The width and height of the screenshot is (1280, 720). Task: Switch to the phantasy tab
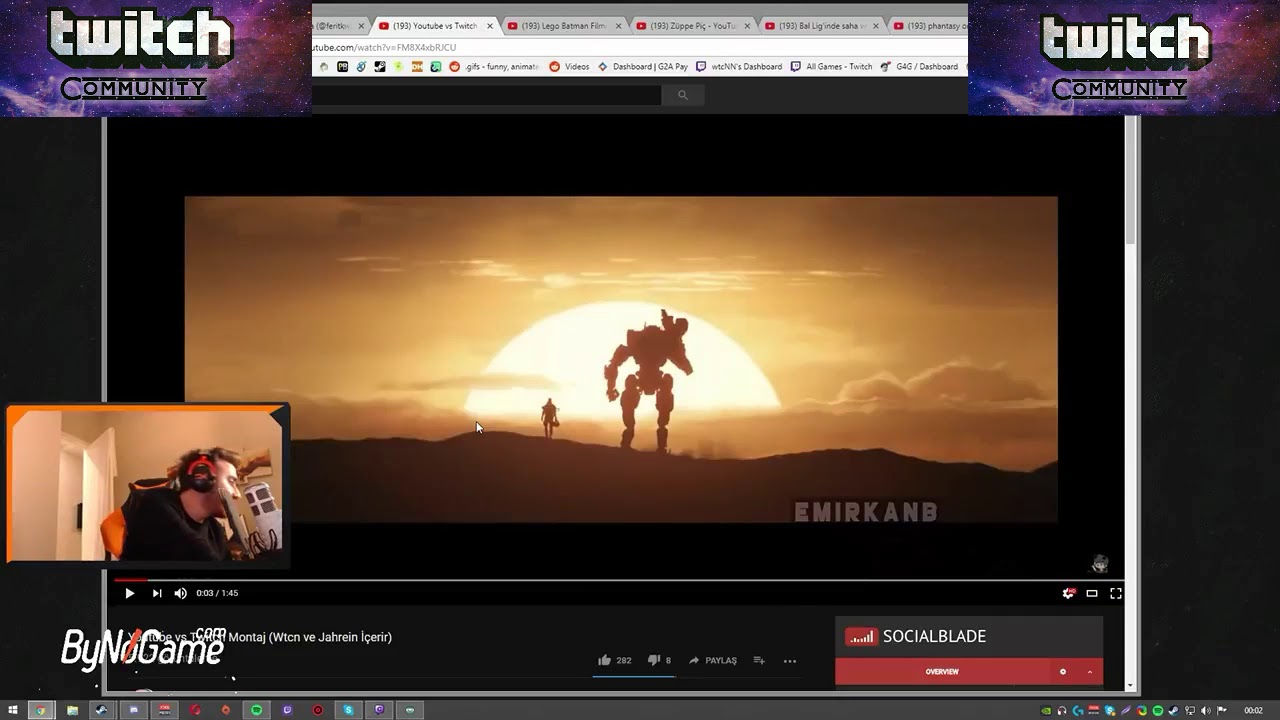pos(930,26)
